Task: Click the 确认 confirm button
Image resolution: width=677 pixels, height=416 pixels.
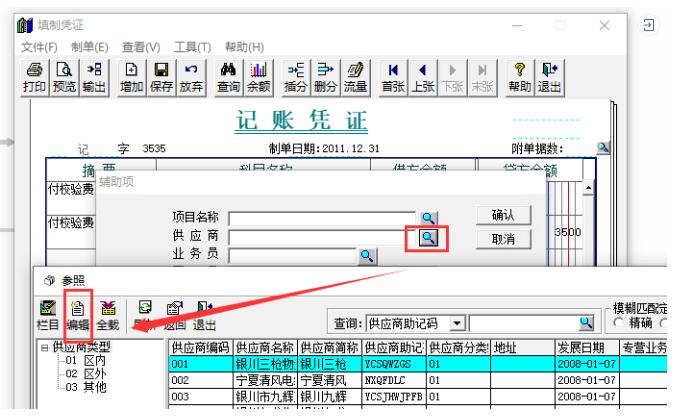Action: point(503,215)
